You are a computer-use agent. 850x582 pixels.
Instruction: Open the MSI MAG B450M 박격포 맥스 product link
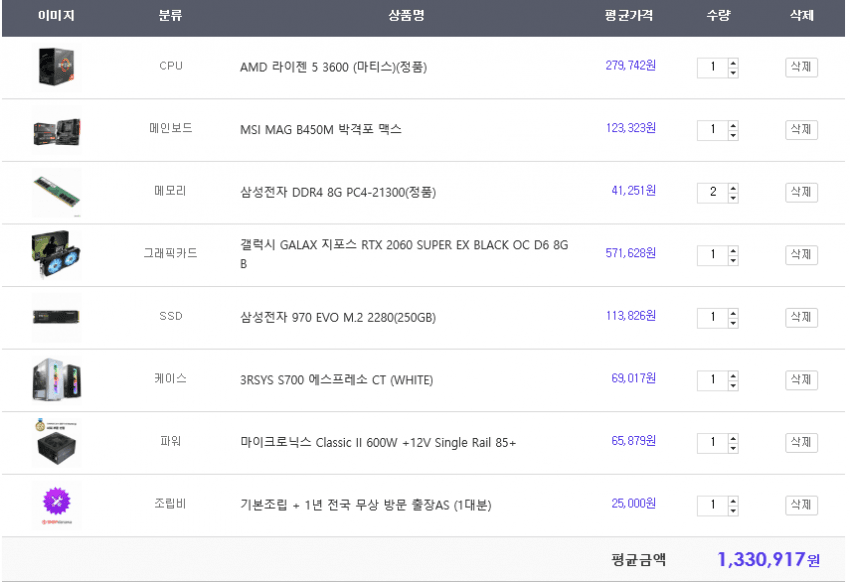(320, 130)
